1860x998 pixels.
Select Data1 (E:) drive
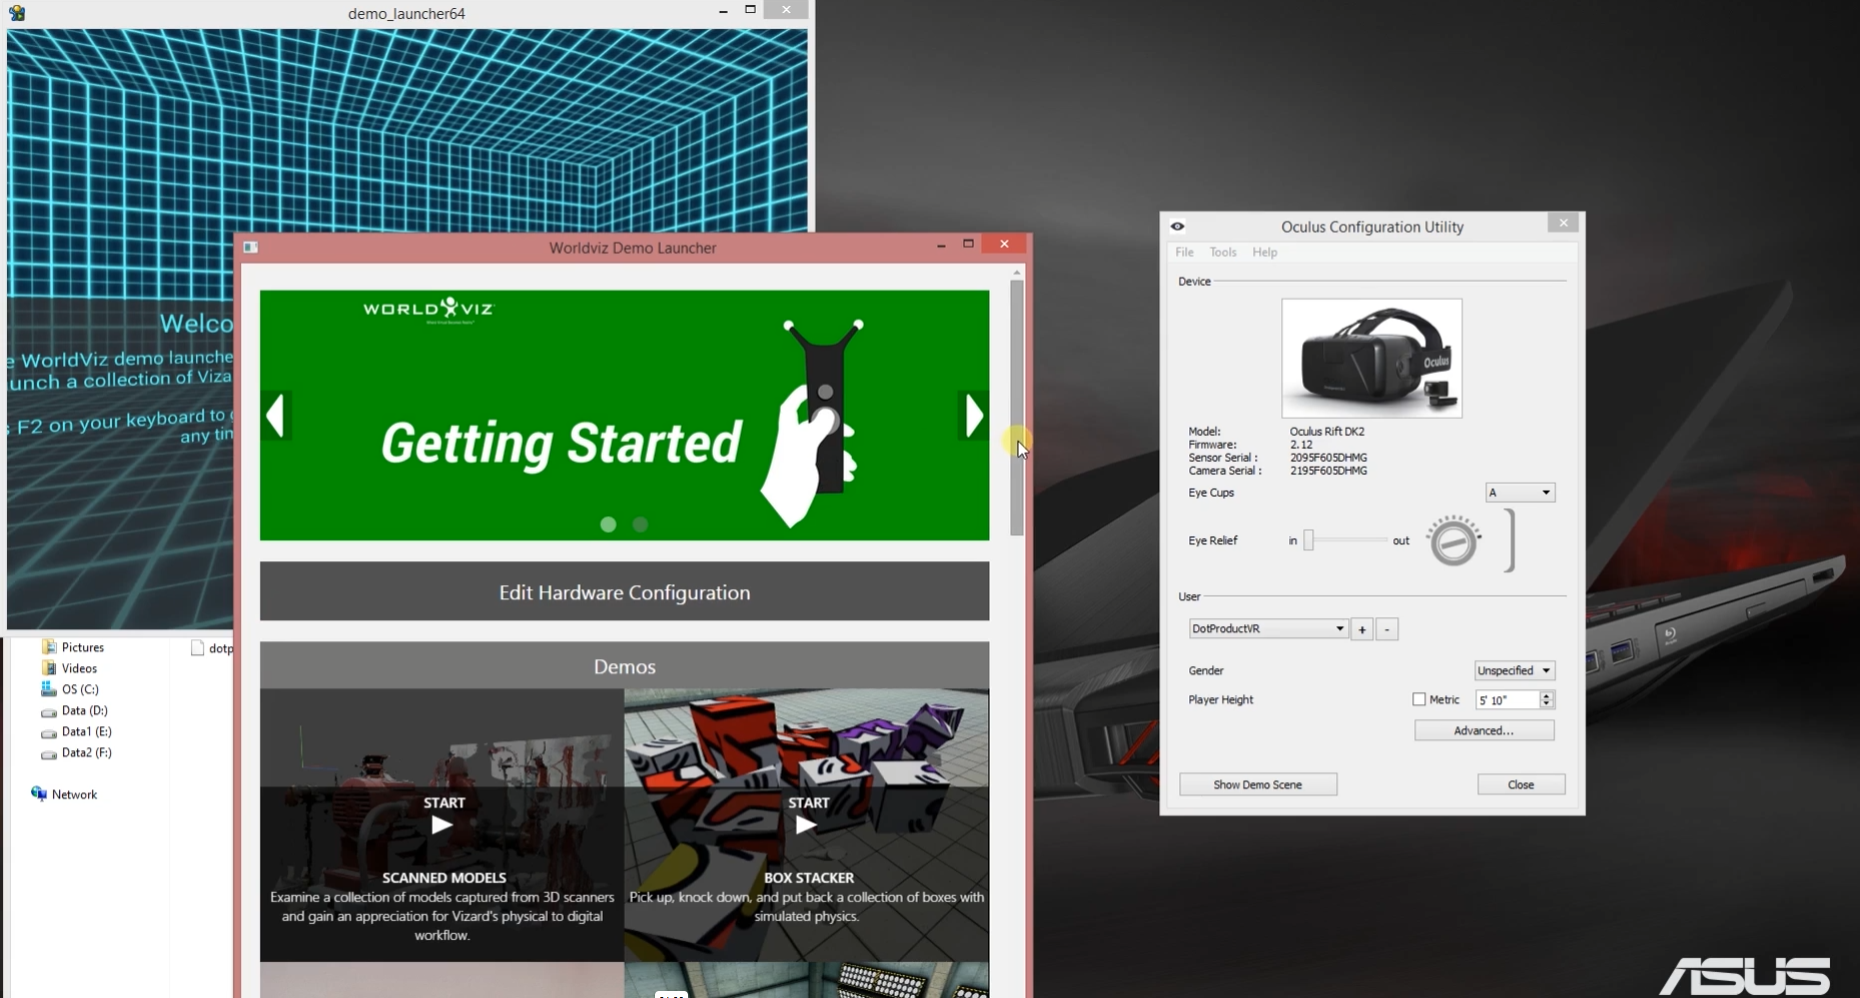point(76,731)
